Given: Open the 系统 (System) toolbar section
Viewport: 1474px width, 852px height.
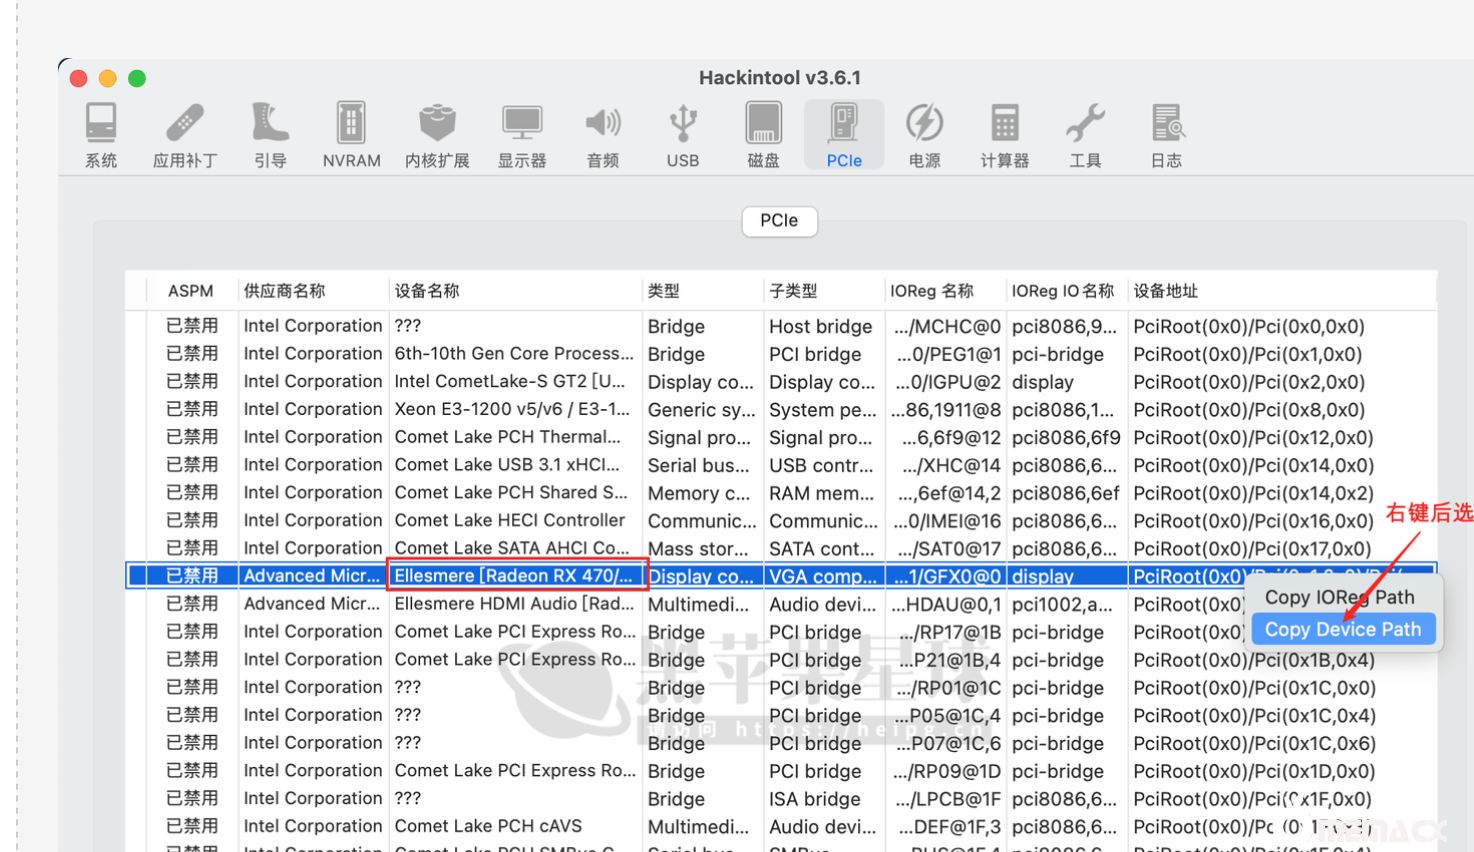Looking at the screenshot, I should (101, 135).
